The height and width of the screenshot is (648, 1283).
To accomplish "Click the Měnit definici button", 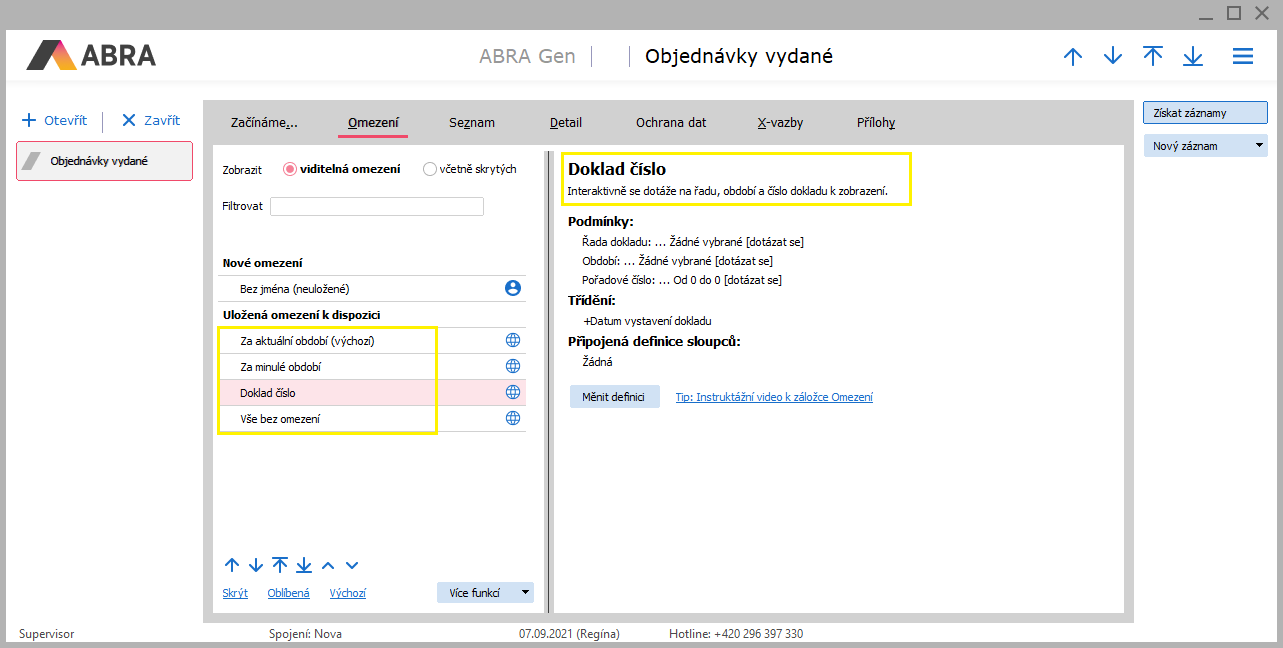I will click(x=614, y=397).
